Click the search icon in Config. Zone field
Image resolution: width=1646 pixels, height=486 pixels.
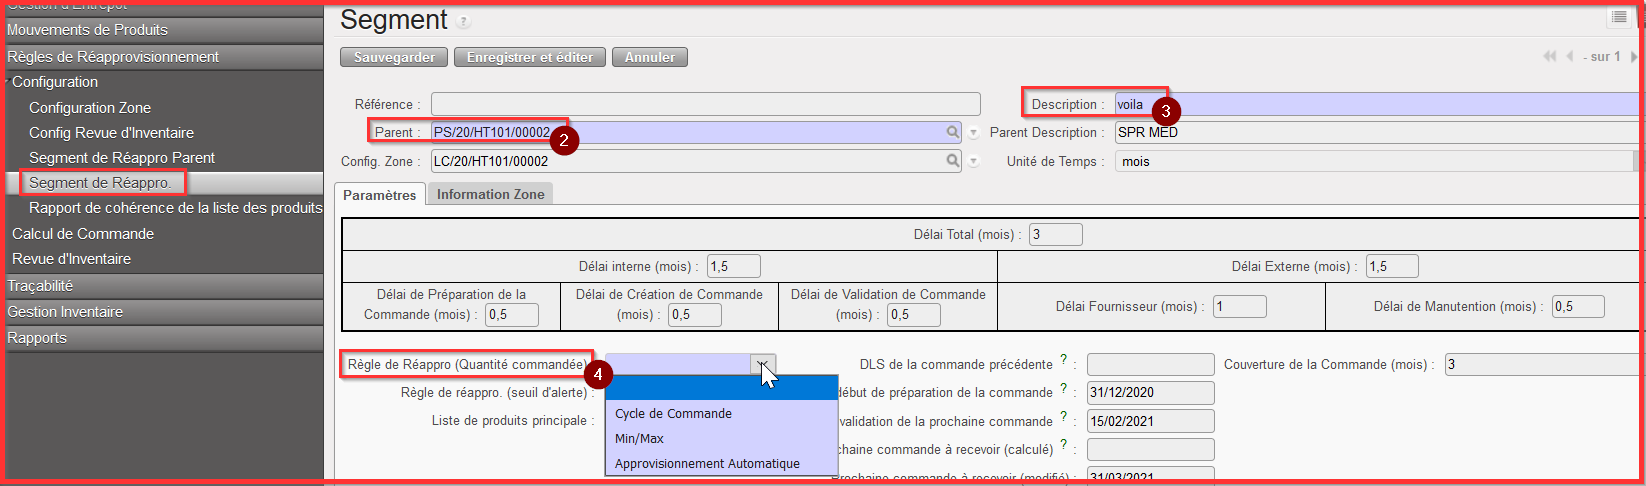click(x=953, y=161)
